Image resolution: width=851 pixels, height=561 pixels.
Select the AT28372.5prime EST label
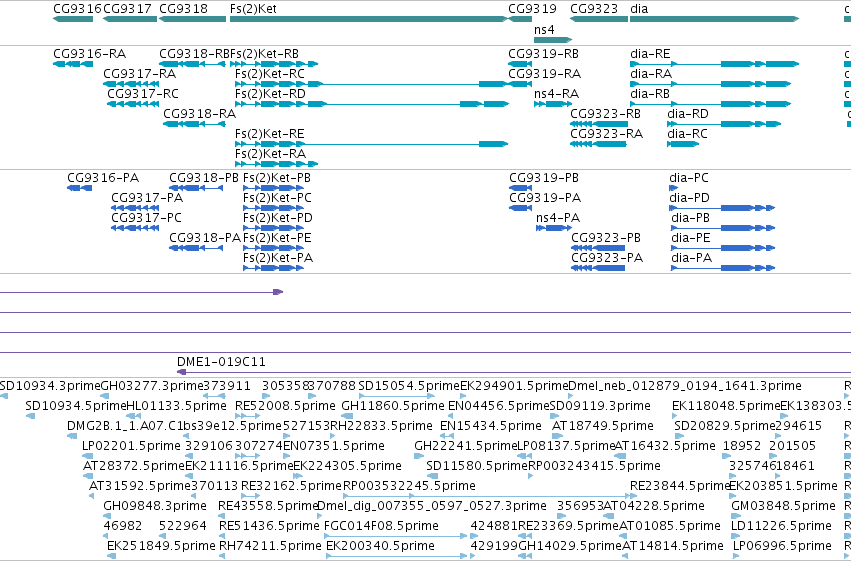pyautogui.click(x=134, y=466)
